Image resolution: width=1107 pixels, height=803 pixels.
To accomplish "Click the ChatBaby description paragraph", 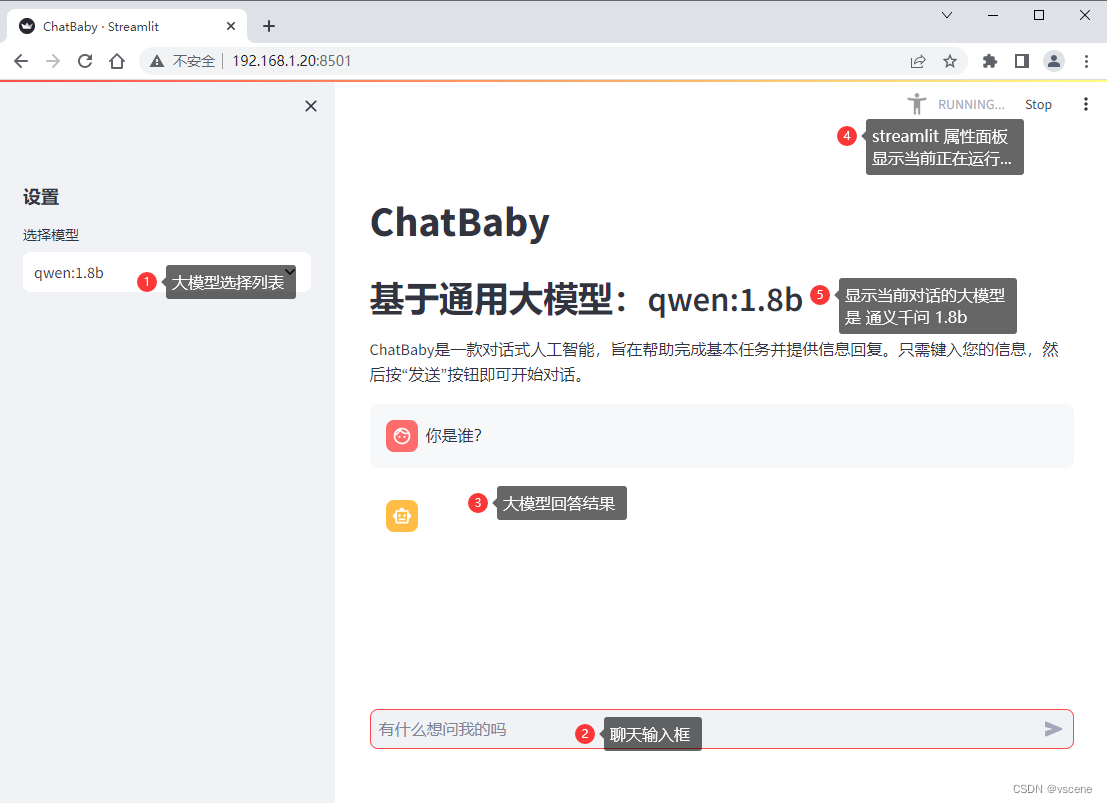I will click(714, 362).
